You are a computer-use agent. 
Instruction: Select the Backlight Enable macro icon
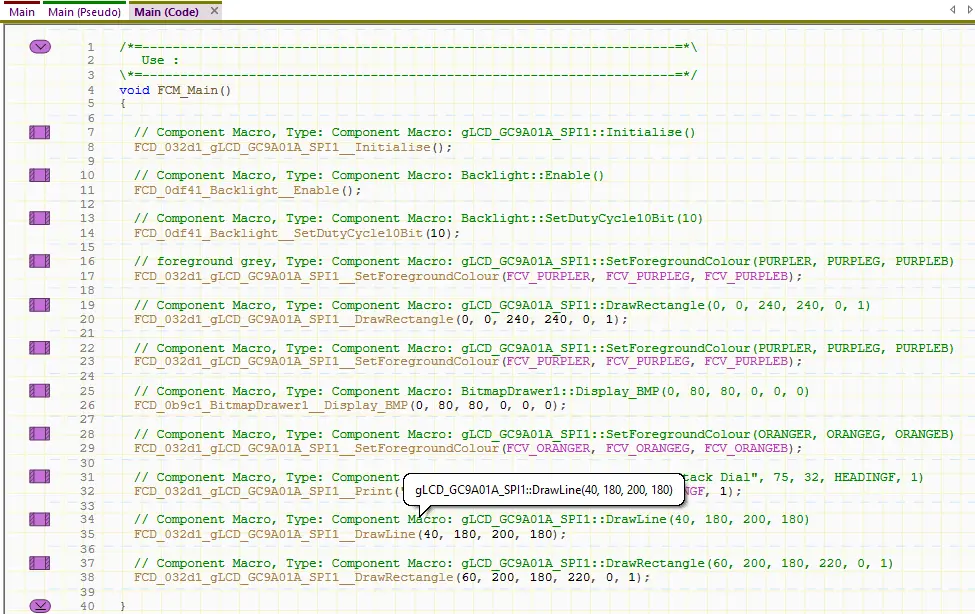tap(40, 175)
